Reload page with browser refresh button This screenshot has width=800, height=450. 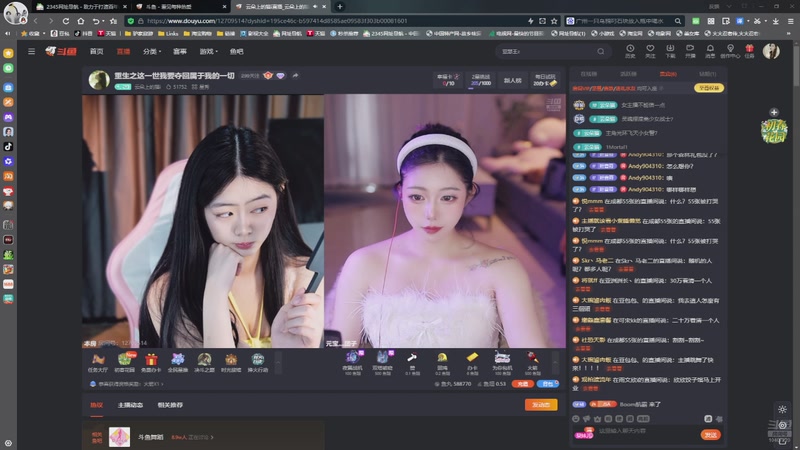click(66, 21)
